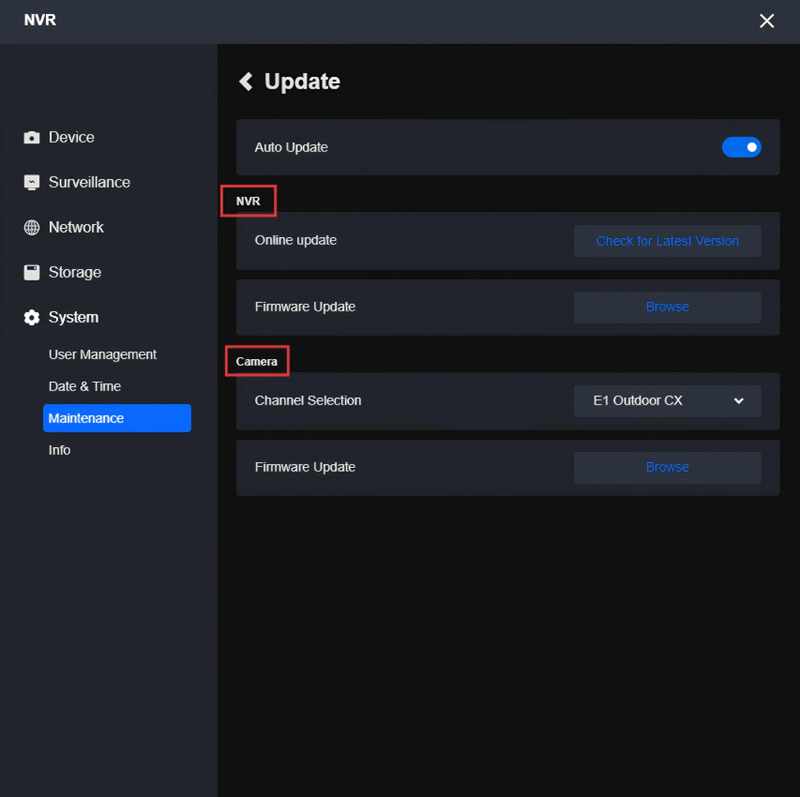800x797 pixels.
Task: Open the Info section
Action: [60, 451]
